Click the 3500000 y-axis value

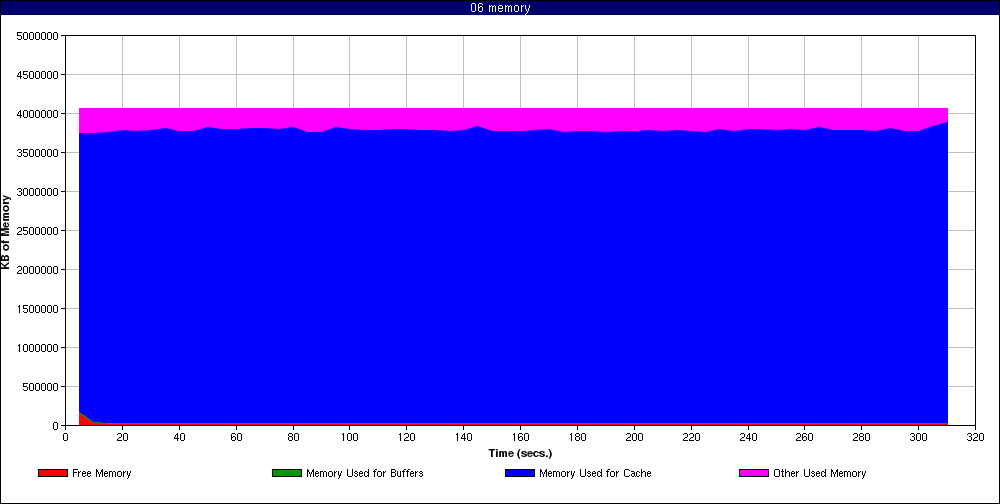point(40,152)
